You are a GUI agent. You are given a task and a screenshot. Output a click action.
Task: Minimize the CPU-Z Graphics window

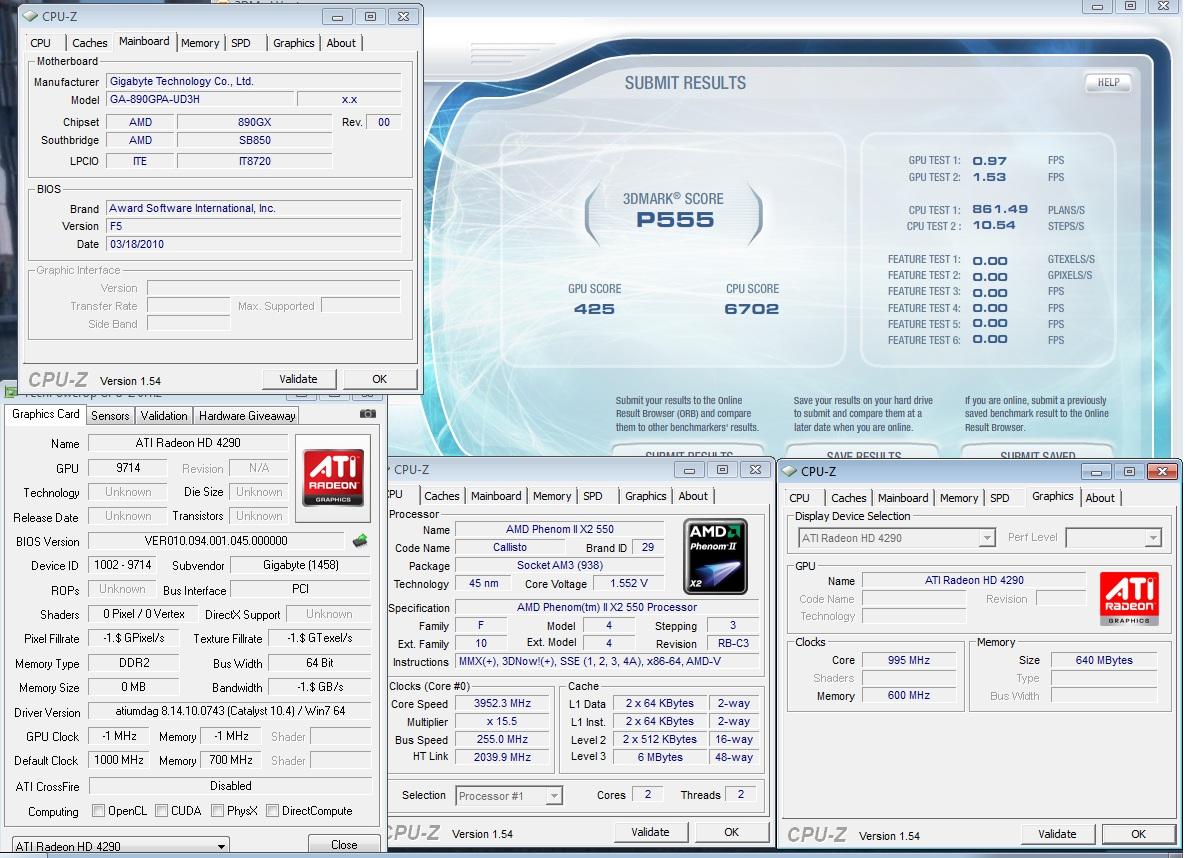pyautogui.click(x=1096, y=472)
